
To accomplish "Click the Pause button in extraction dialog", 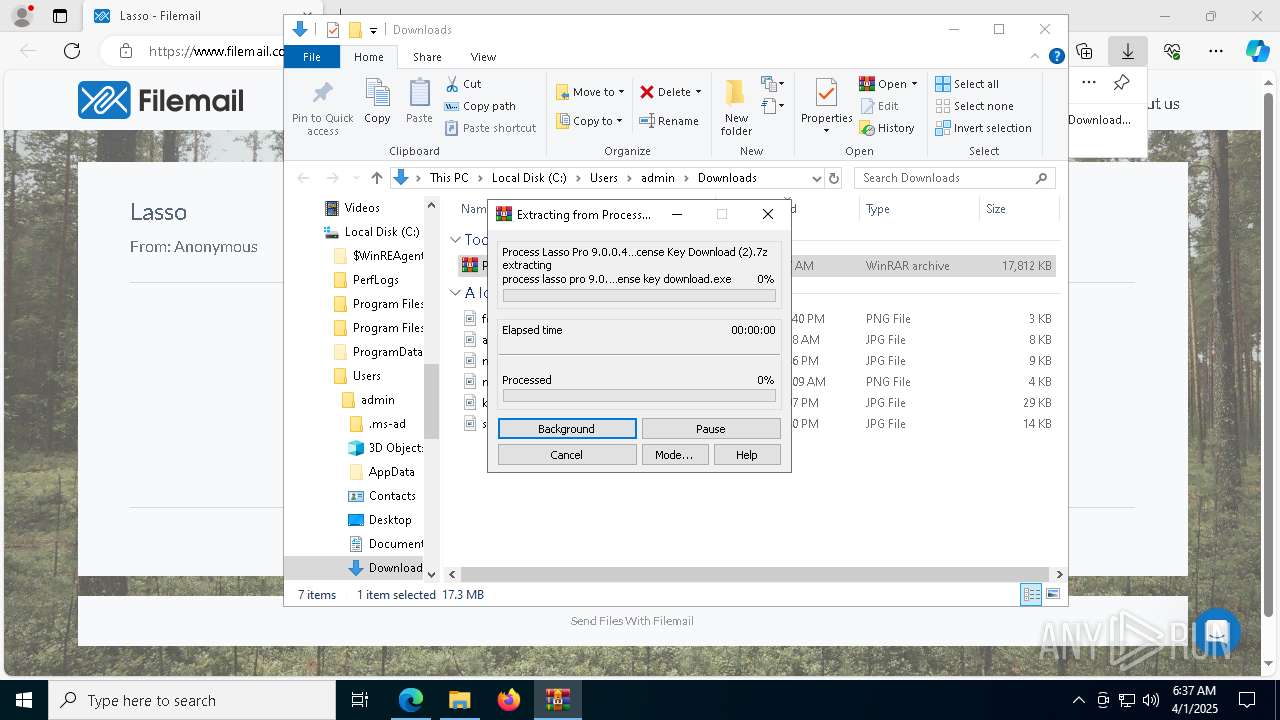I will (711, 429).
